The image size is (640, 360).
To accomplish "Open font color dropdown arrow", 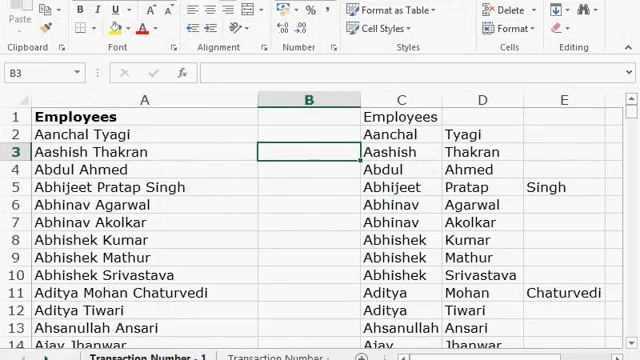I will [156, 28].
